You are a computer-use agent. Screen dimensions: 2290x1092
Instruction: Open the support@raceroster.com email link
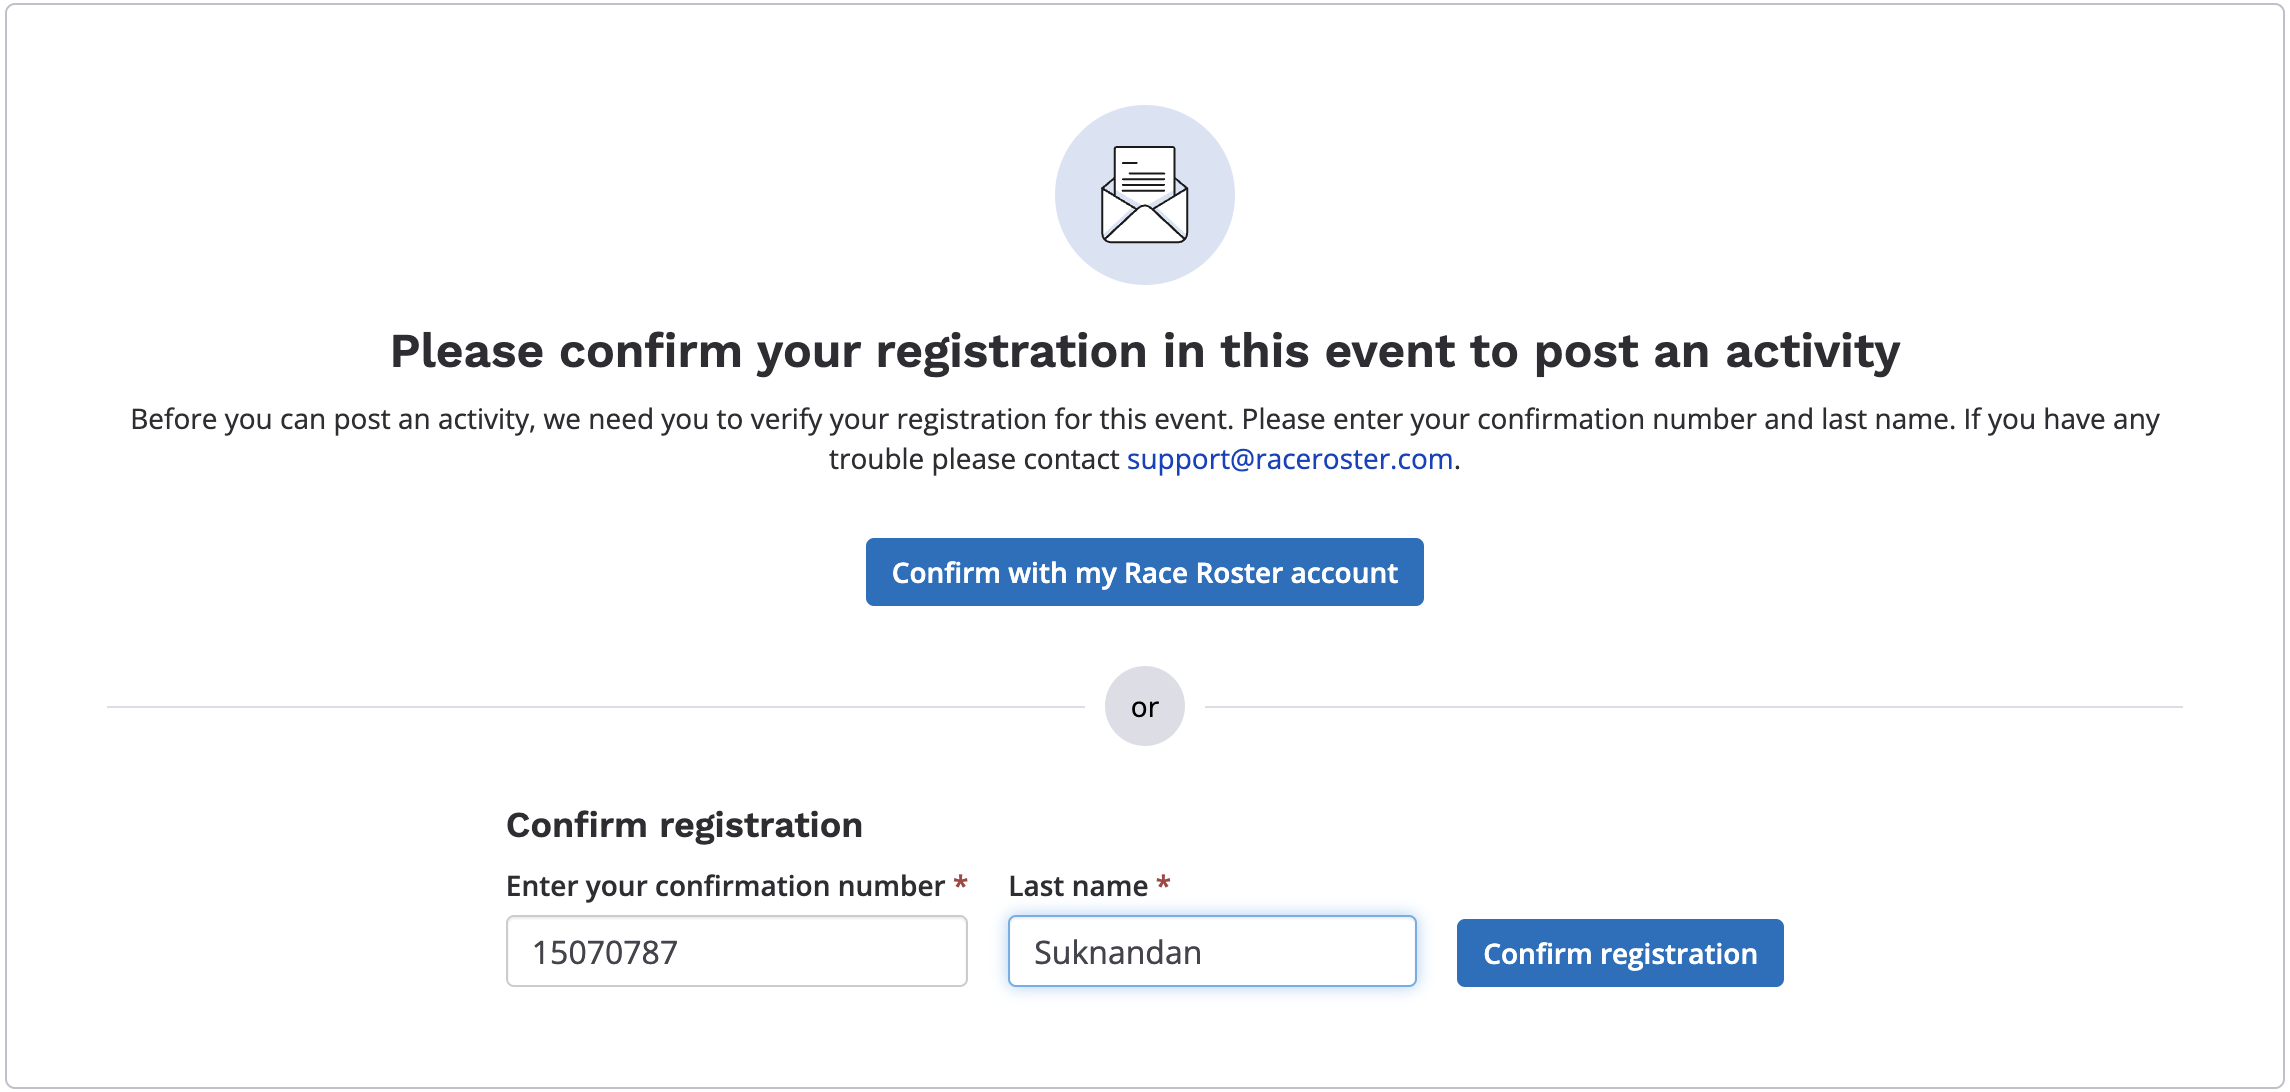1289,459
